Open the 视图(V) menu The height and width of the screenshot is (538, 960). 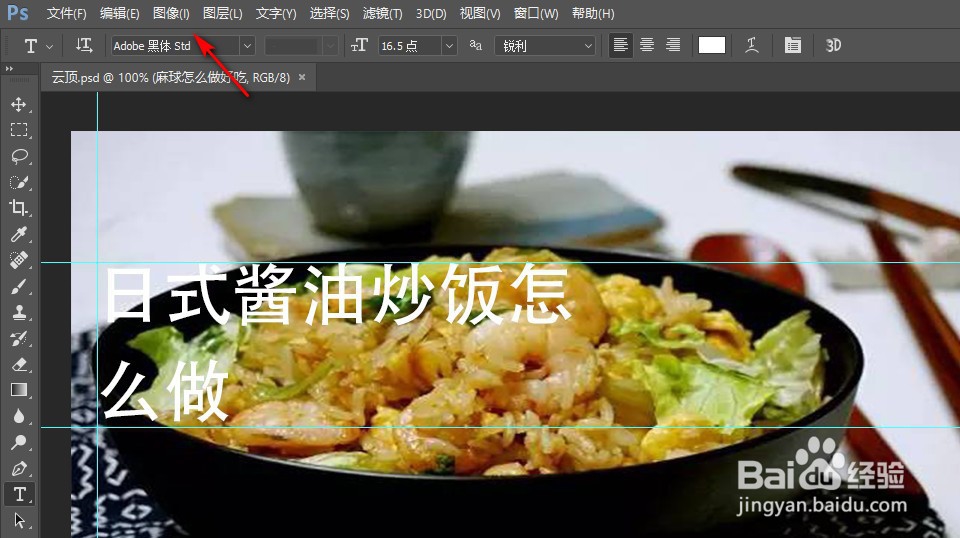(480, 13)
